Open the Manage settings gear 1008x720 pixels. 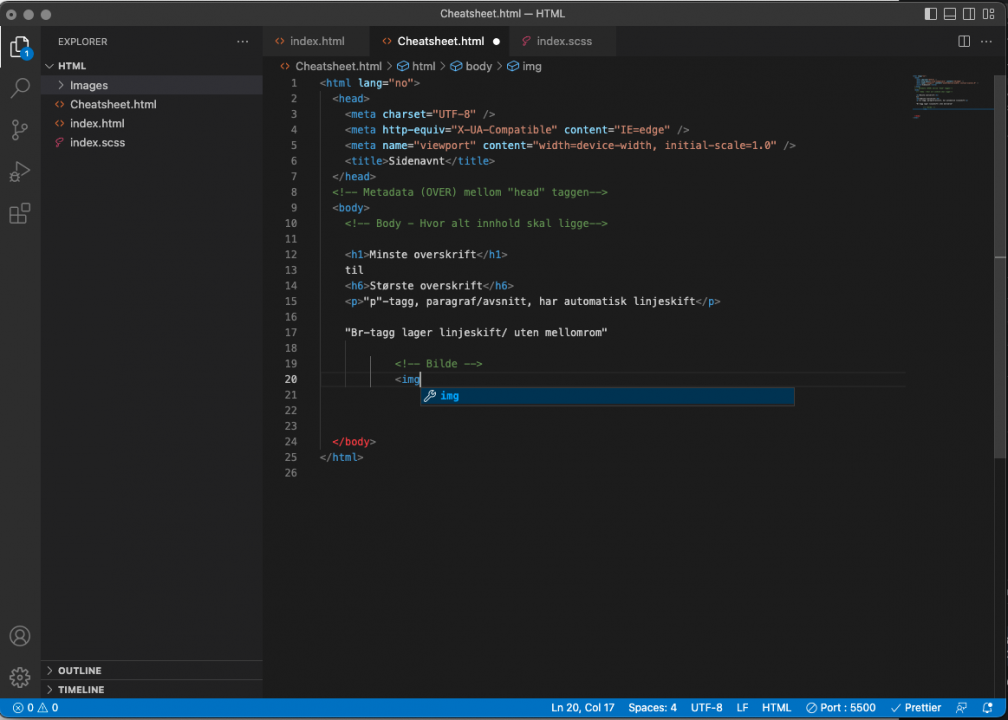(20, 677)
